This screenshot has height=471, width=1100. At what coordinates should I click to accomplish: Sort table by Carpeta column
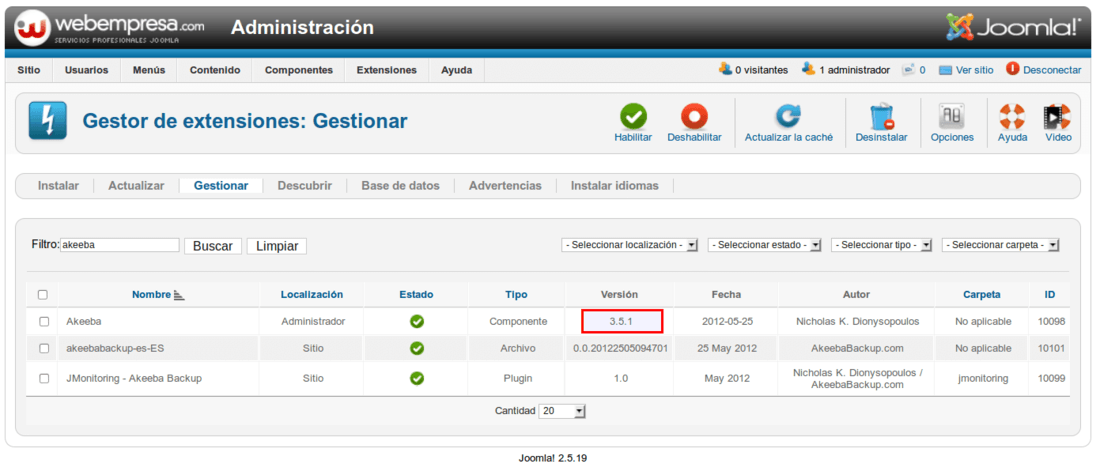click(982, 295)
